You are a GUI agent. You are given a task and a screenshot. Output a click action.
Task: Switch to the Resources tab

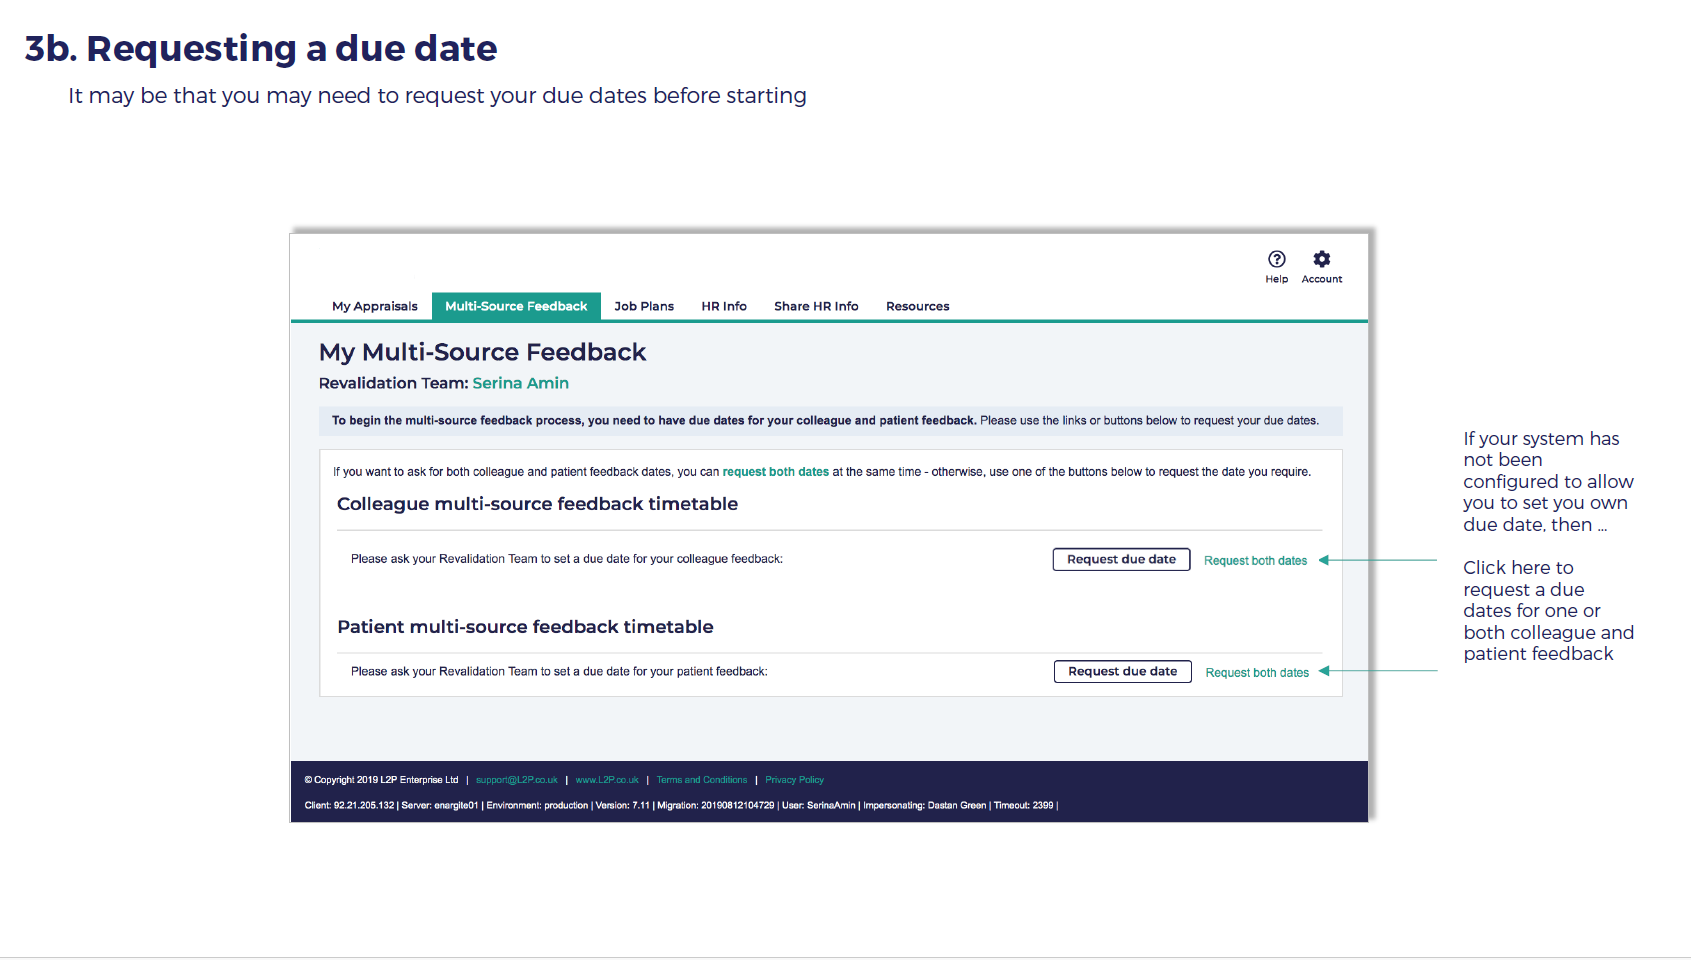click(x=917, y=307)
